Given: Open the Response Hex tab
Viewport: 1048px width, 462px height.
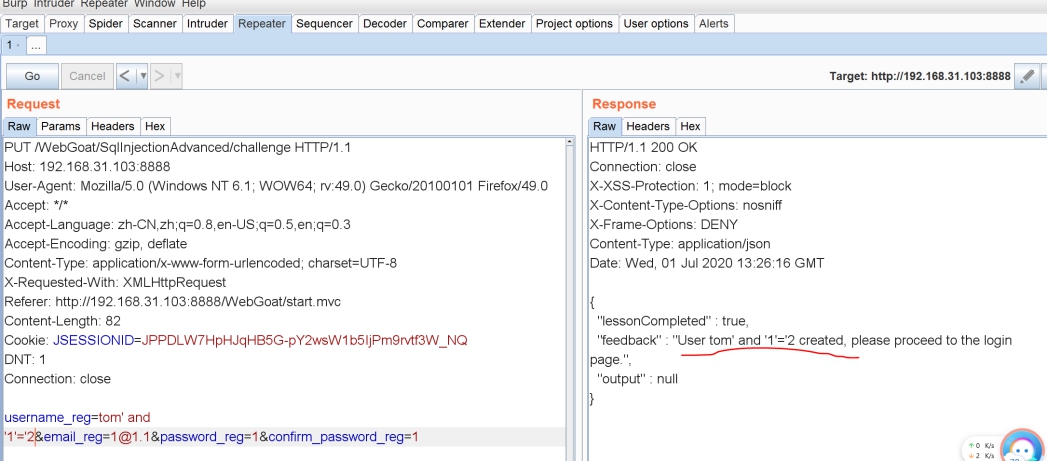Looking at the screenshot, I should [x=690, y=126].
